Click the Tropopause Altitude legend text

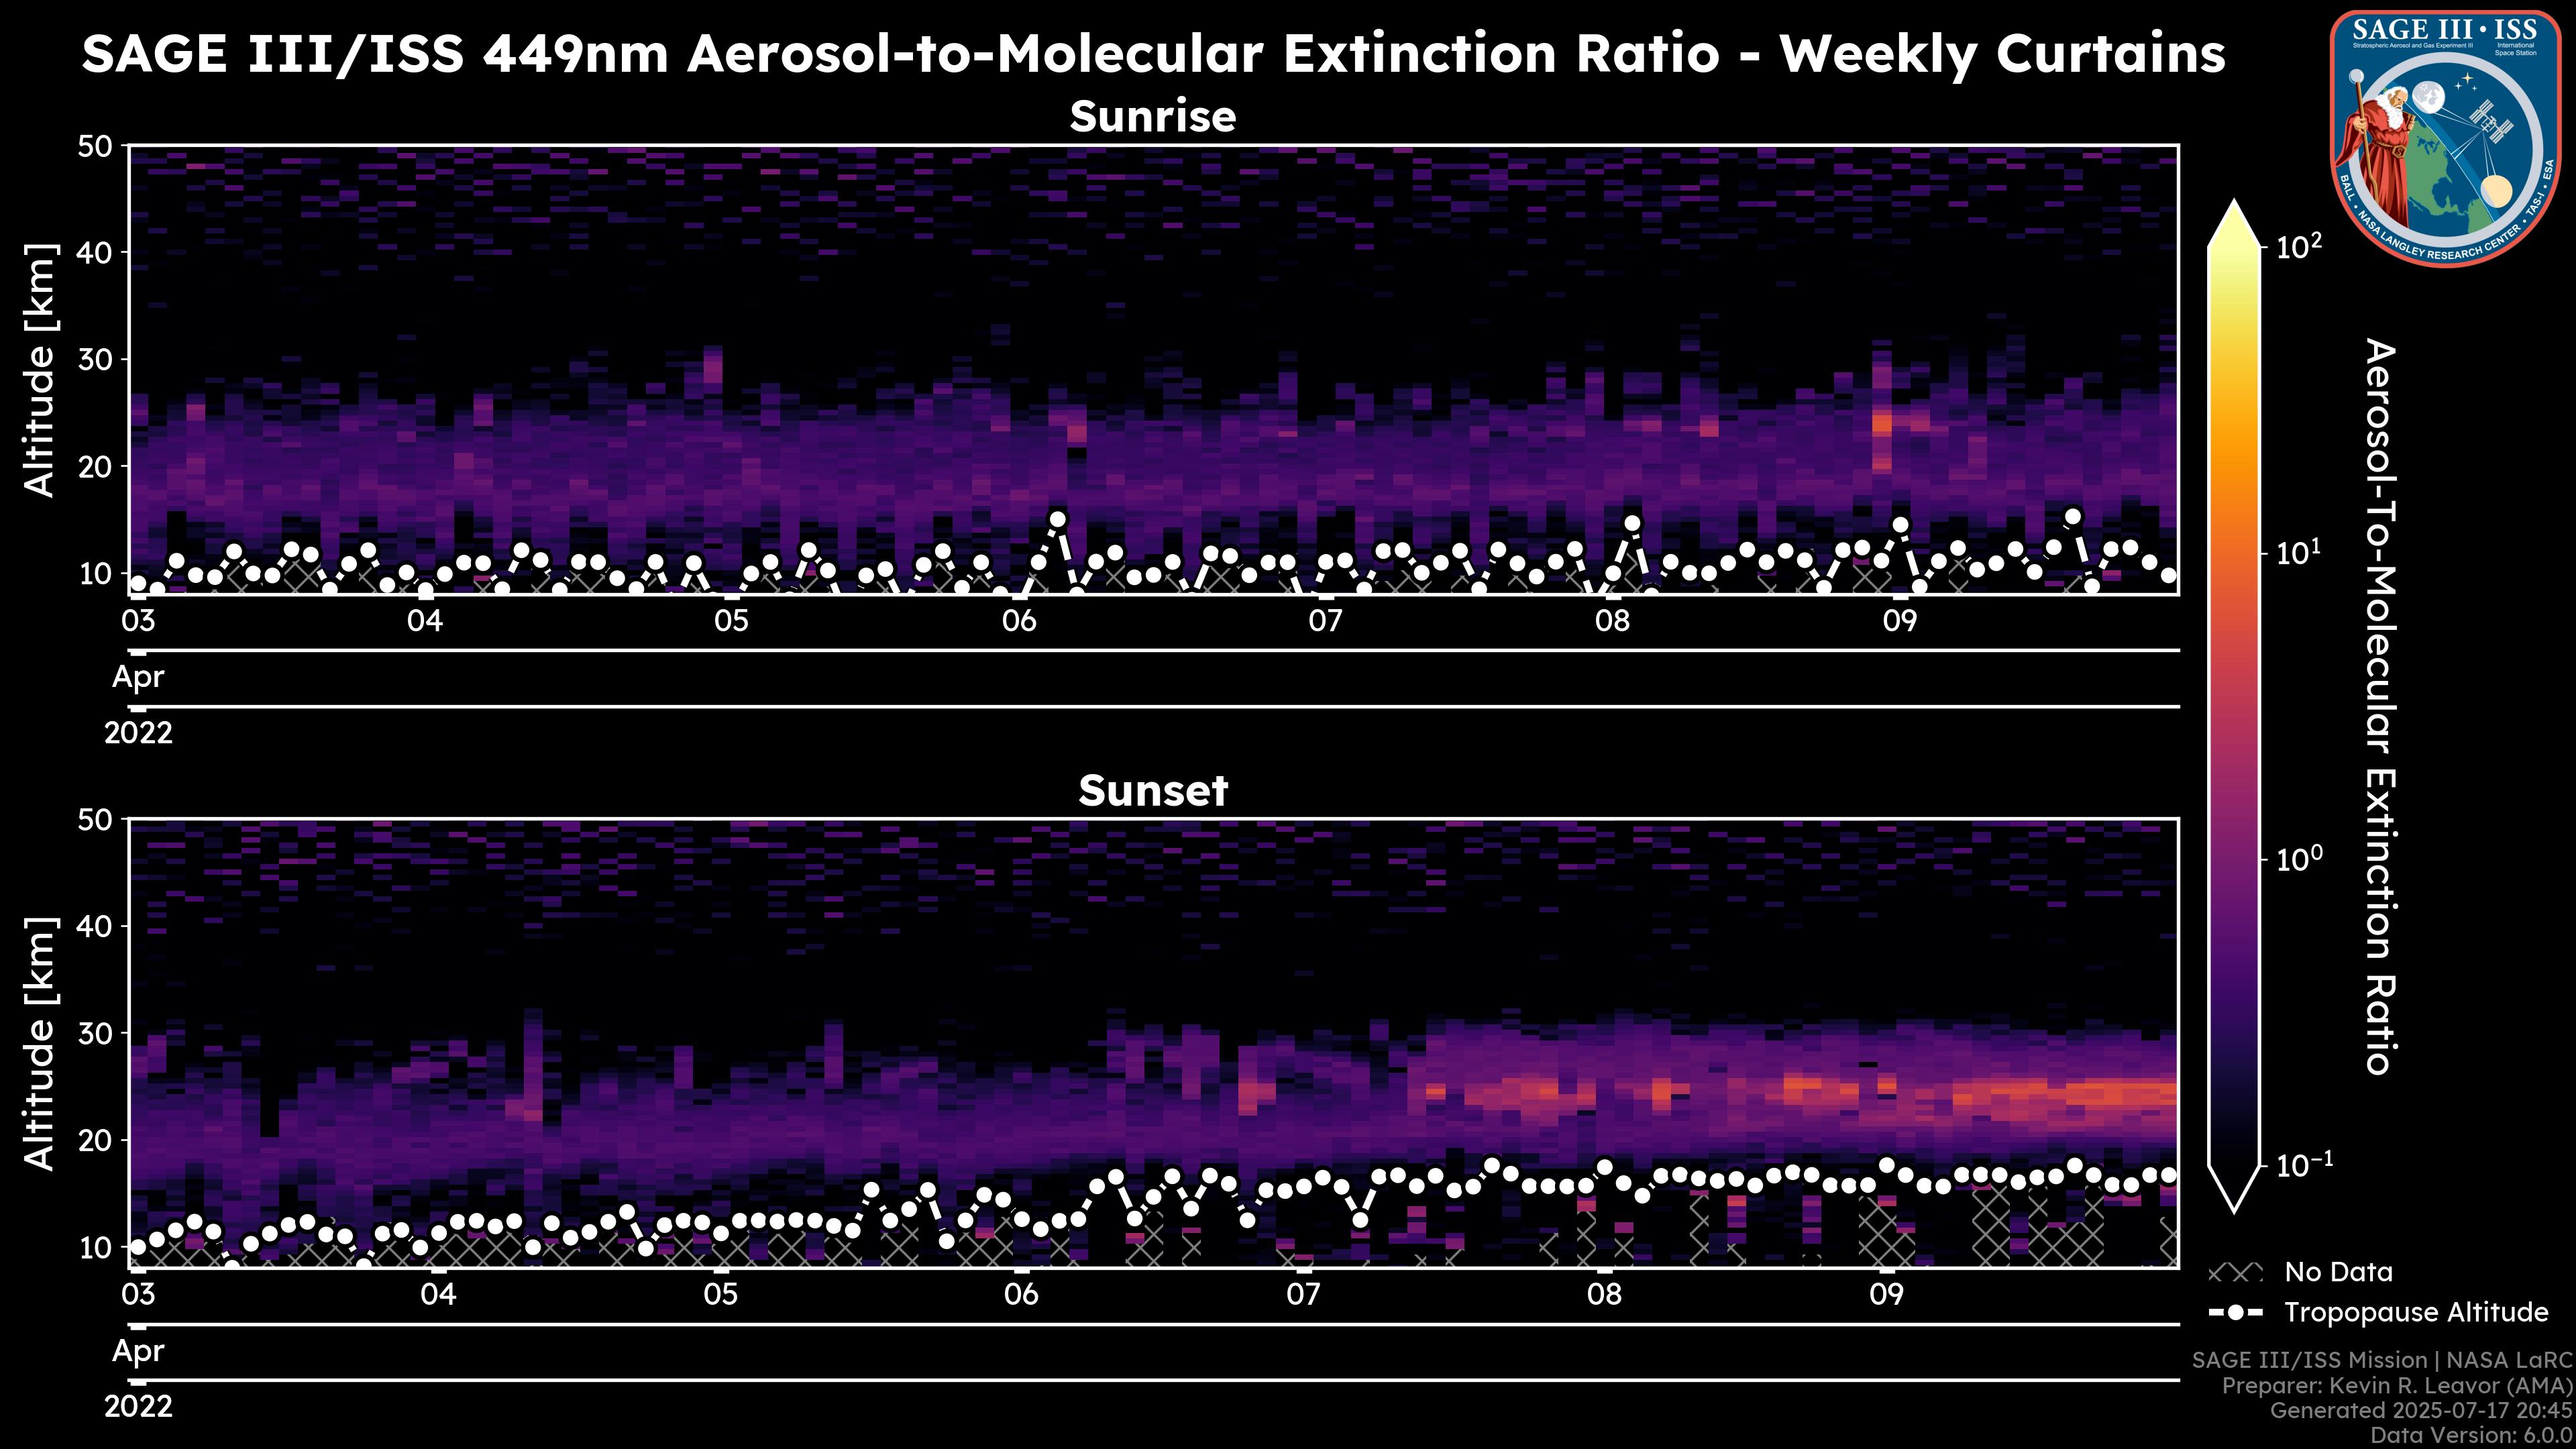(2416, 1312)
